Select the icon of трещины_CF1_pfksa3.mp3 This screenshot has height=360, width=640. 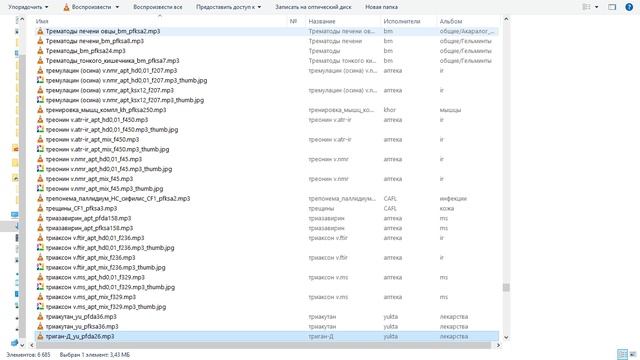coord(40,208)
